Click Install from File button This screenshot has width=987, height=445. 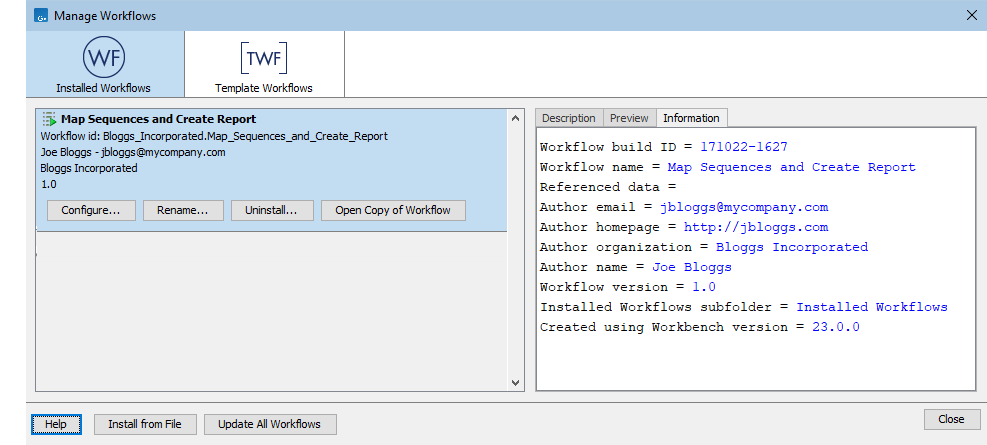[x=145, y=424]
